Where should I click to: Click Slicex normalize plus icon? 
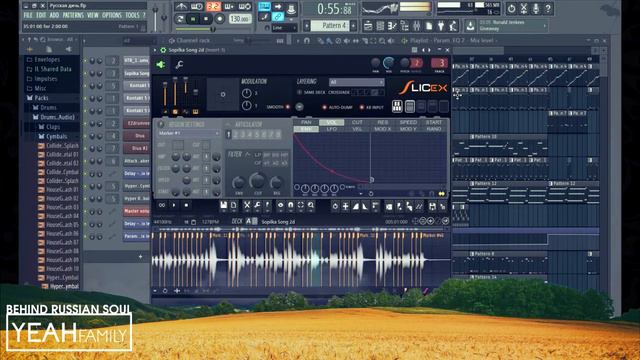tap(345, 207)
